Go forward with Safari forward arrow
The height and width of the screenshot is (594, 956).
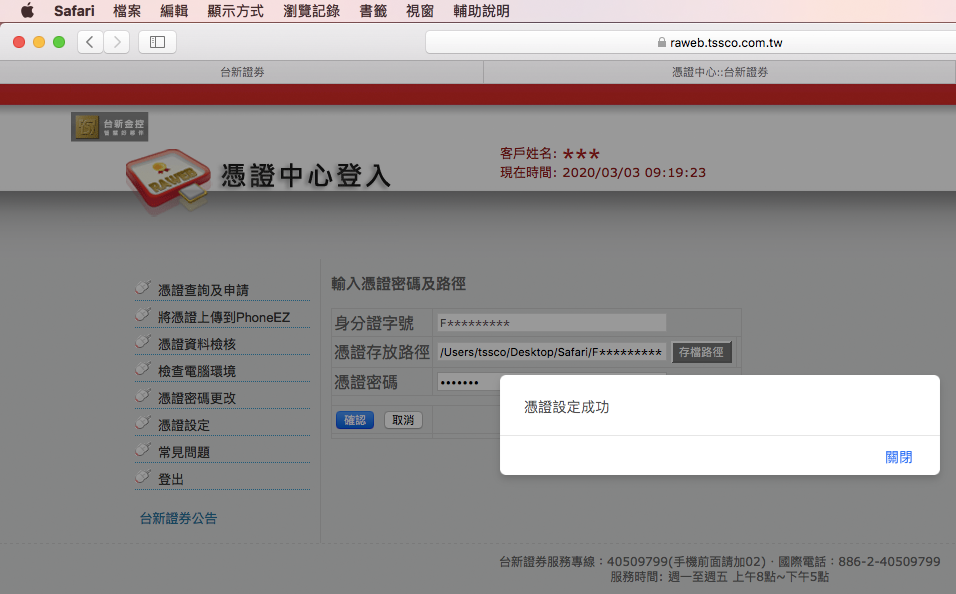click(x=116, y=42)
